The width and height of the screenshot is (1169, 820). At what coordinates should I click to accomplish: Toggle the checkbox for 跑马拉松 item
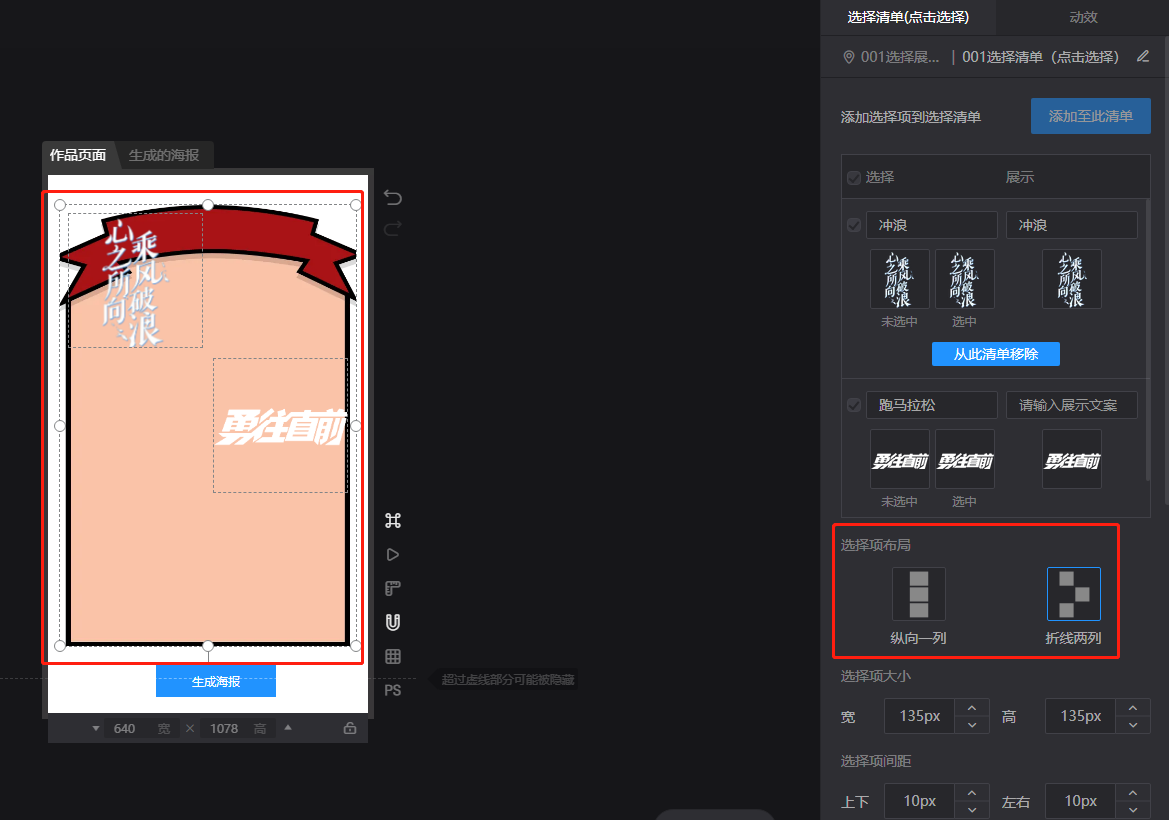pyautogui.click(x=854, y=405)
